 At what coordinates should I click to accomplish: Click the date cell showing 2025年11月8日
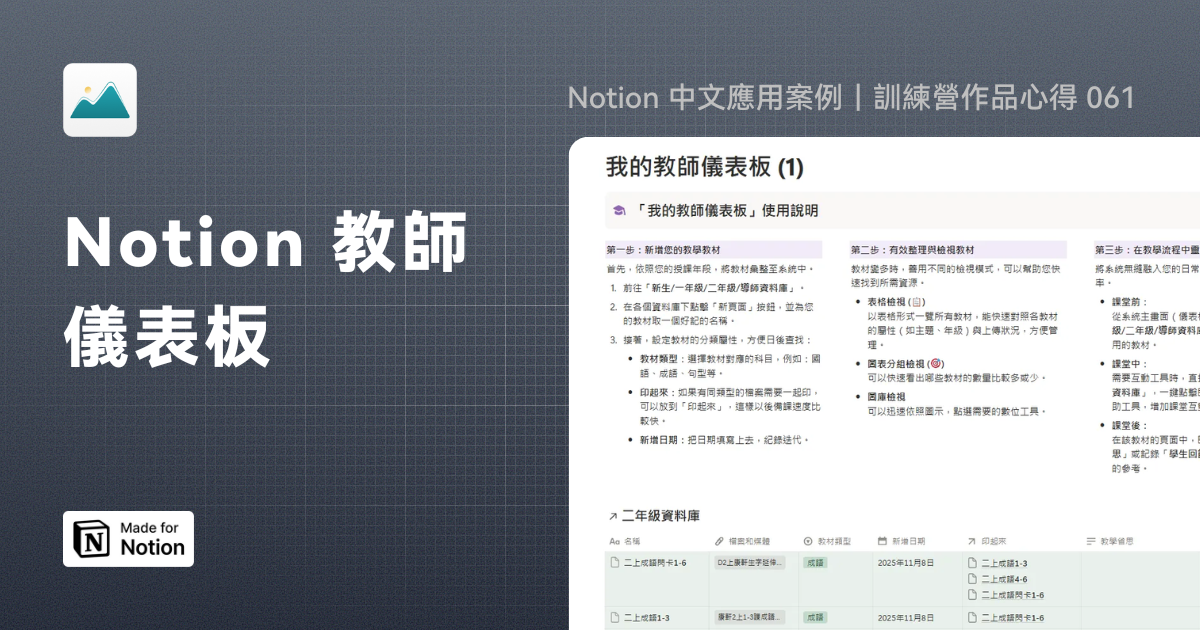(x=906, y=563)
